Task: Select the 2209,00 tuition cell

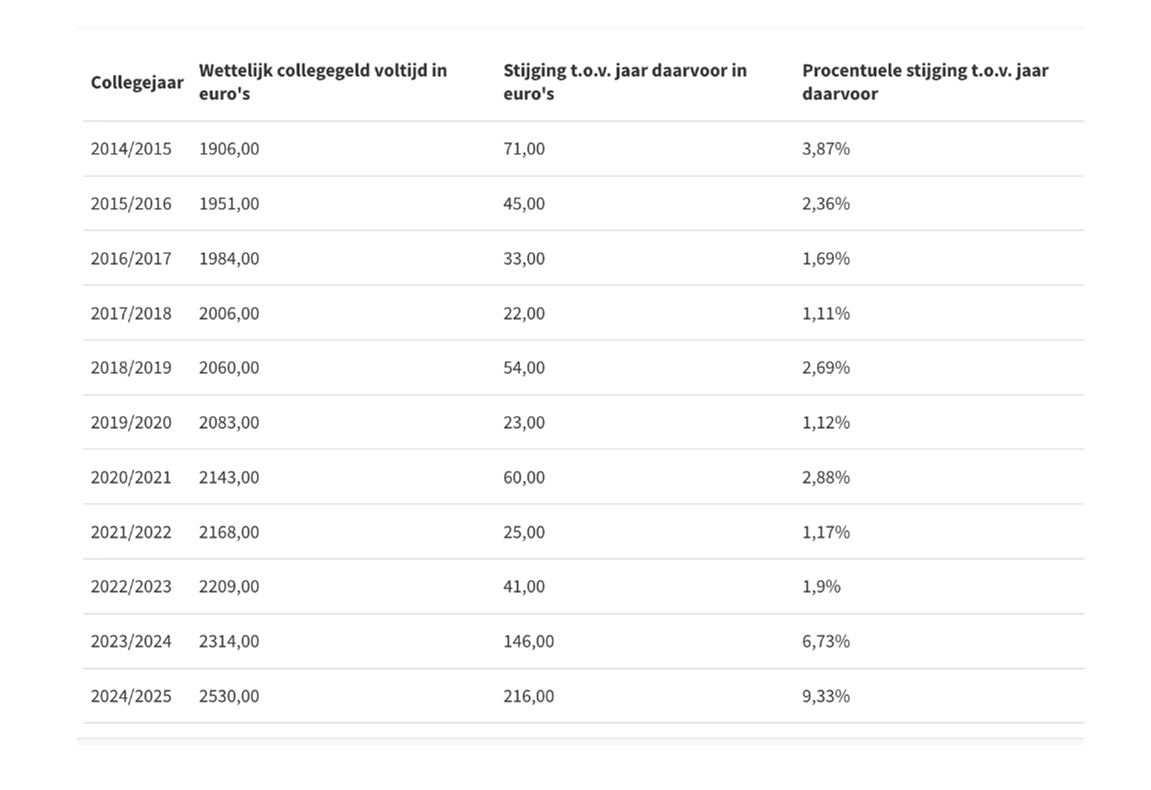Action: tap(229, 587)
